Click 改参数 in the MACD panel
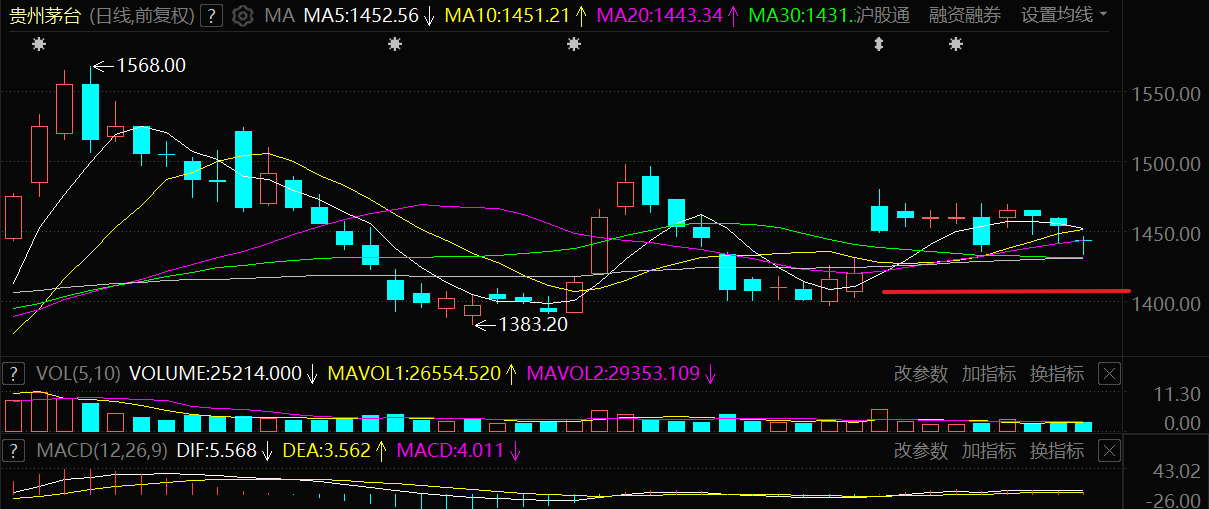1209x509 pixels. (x=921, y=451)
